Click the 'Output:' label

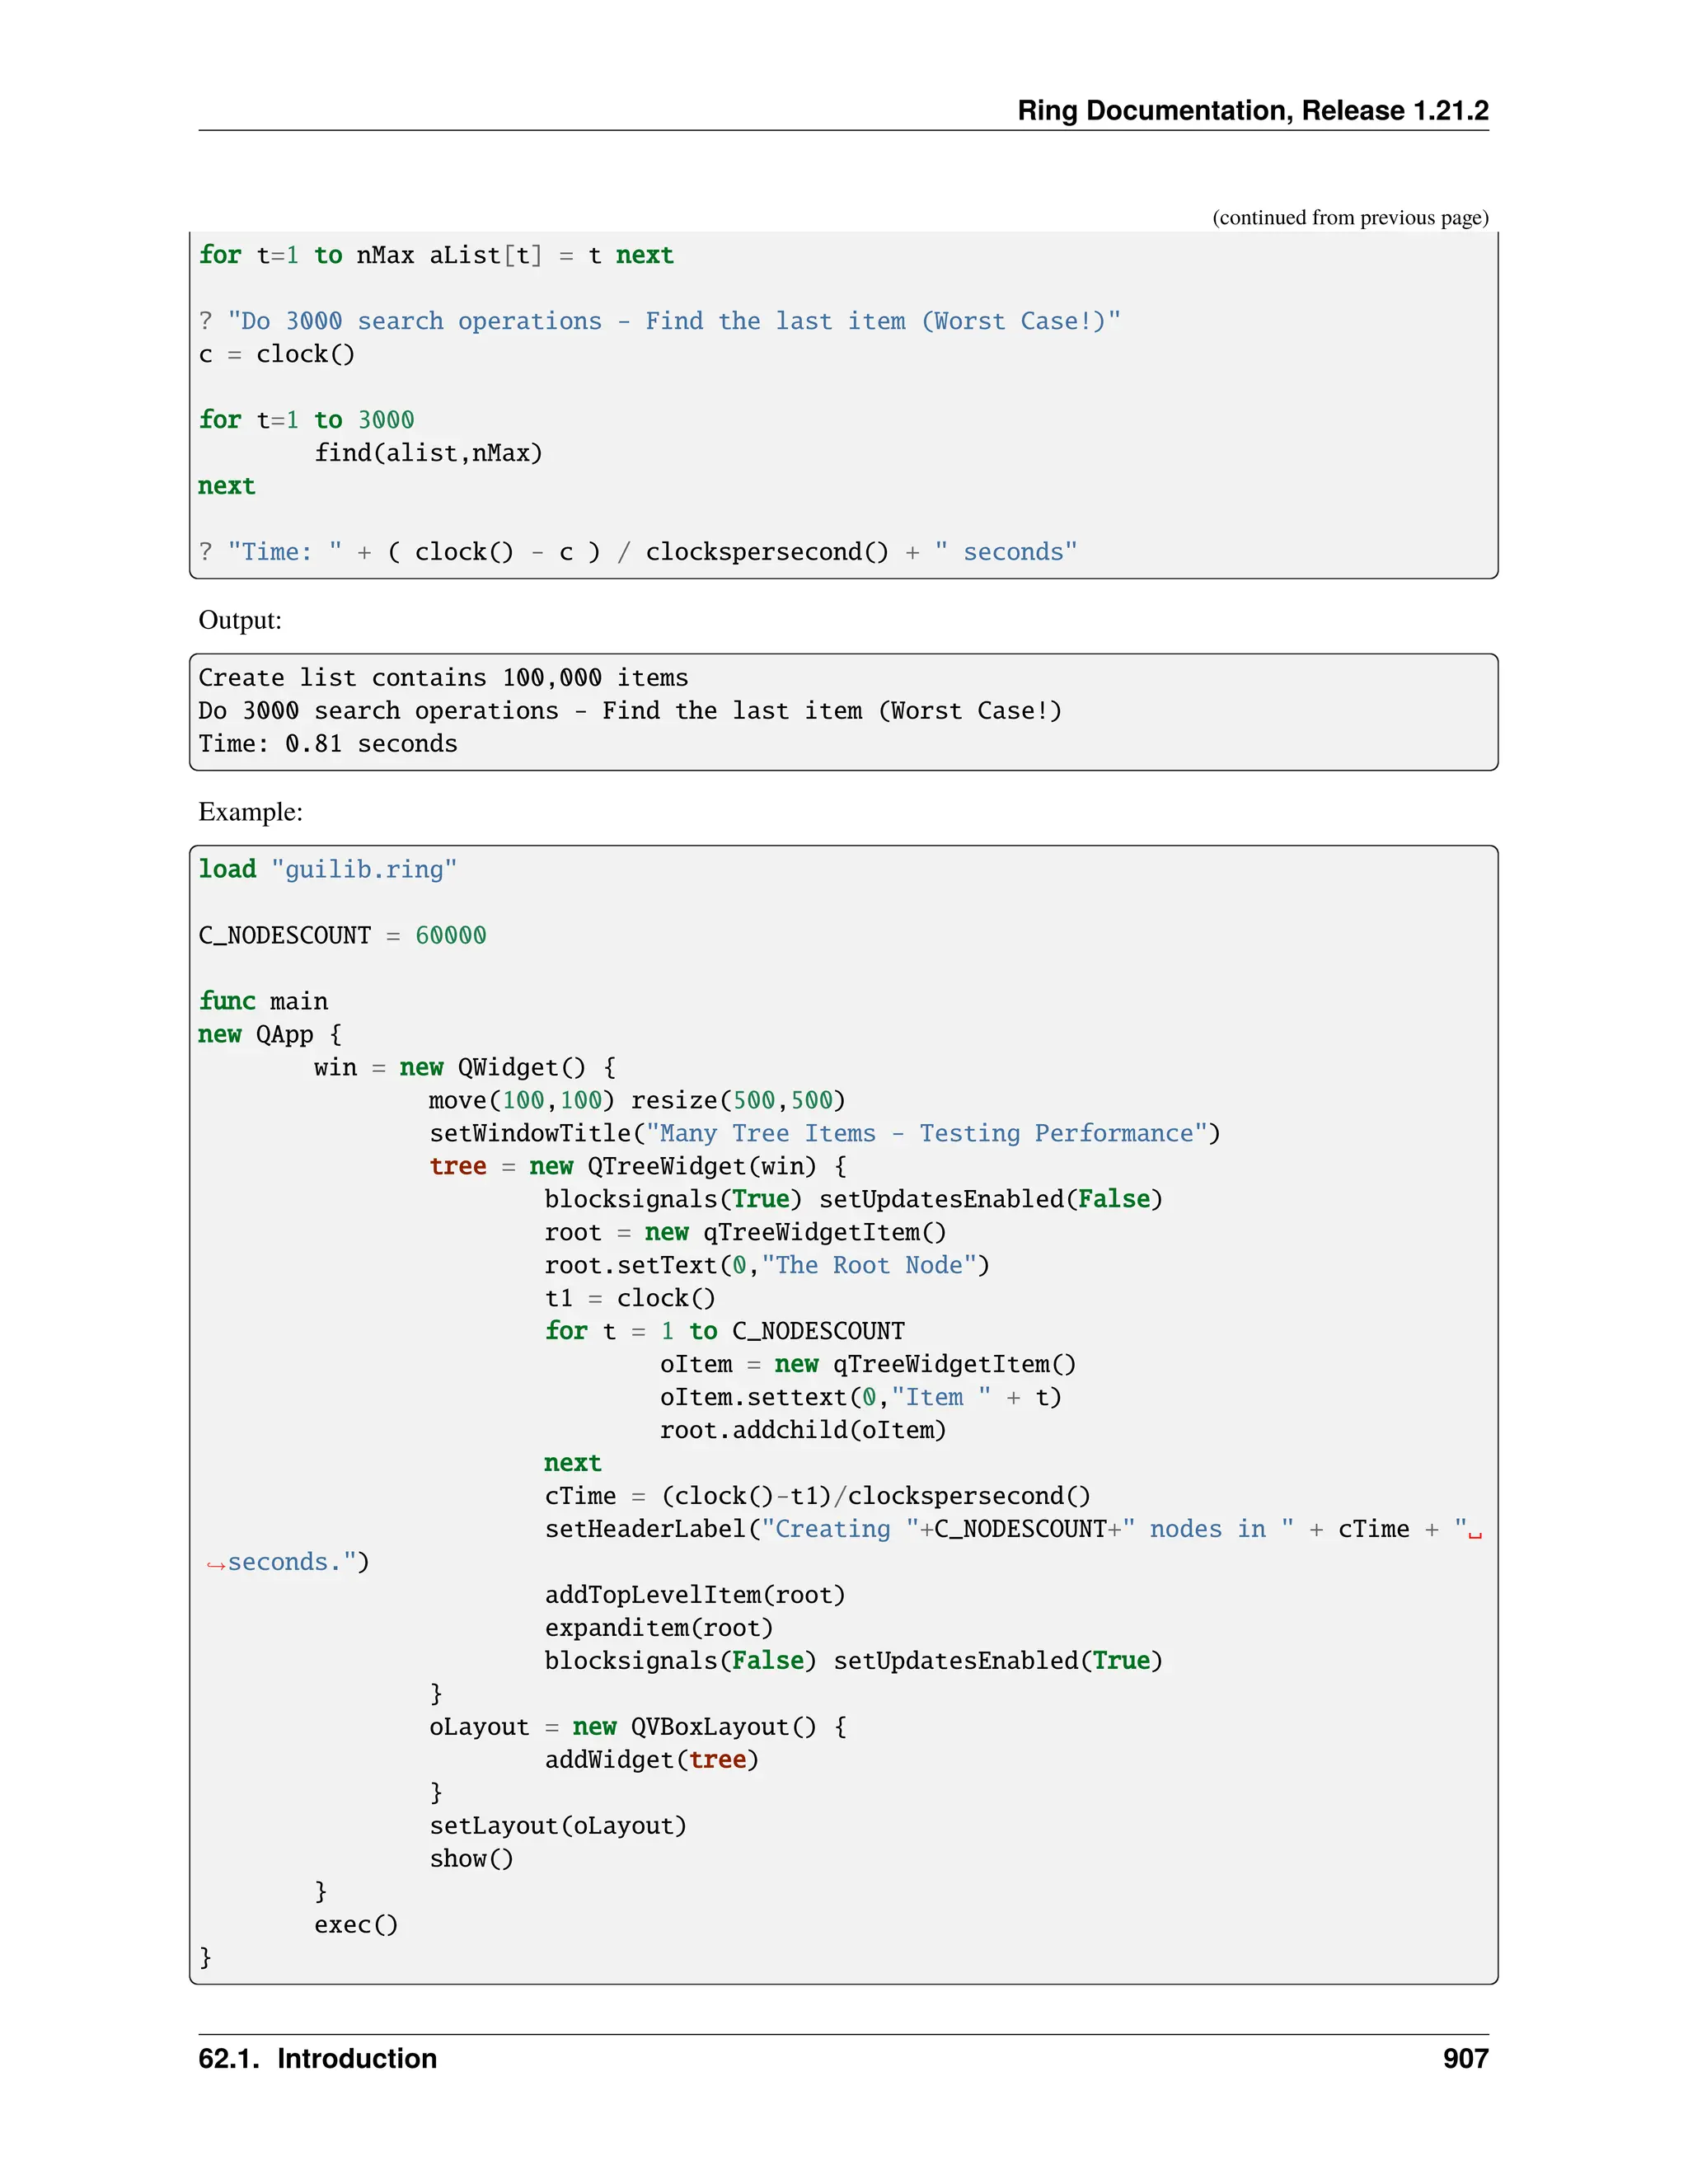(240, 620)
